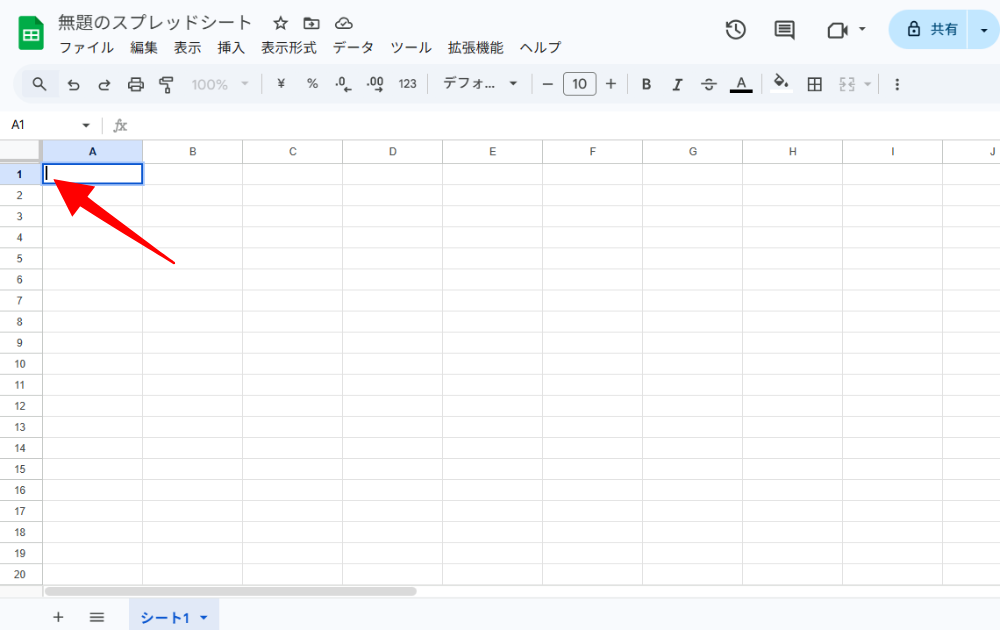Toggle bold formatting

646,85
